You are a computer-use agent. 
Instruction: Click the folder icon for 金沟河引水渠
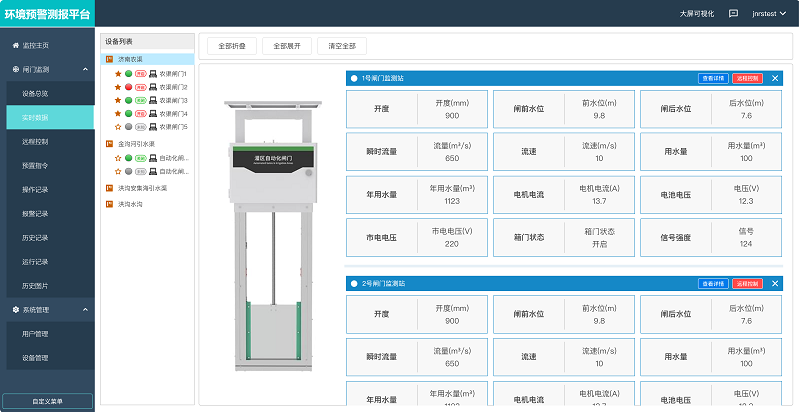[x=110, y=144]
